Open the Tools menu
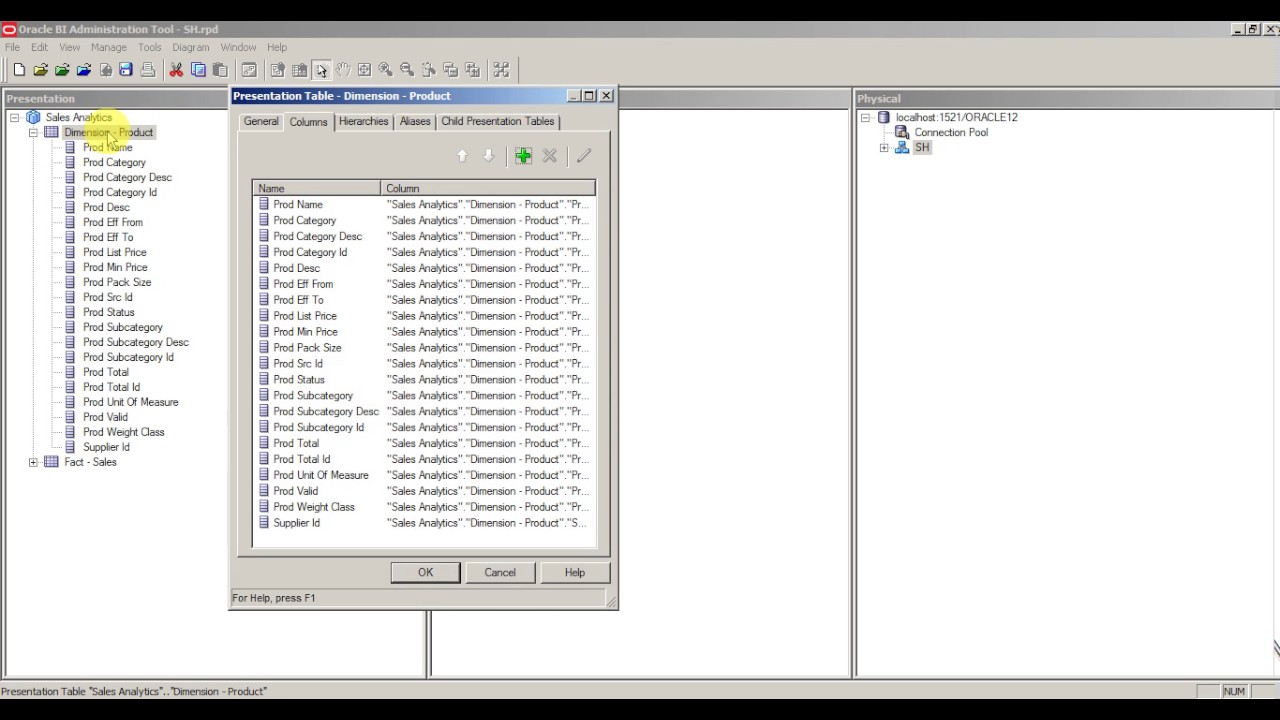The width and height of the screenshot is (1280, 720). tap(150, 47)
